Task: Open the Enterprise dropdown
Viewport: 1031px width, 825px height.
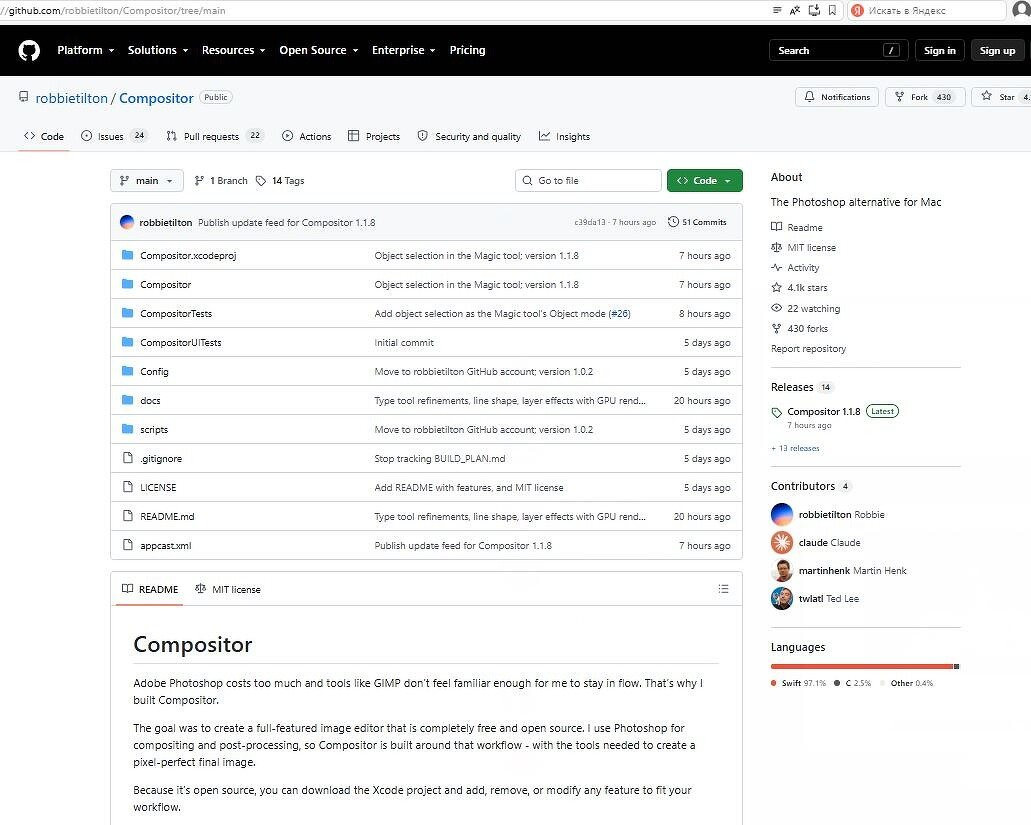Action: tap(404, 51)
